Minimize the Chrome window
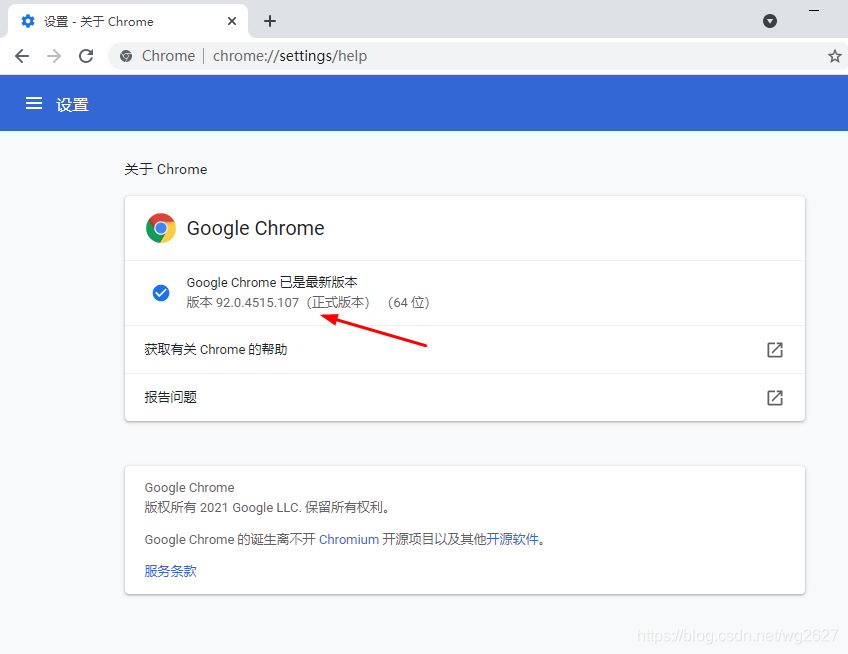Screen dimensions: 848x654 (814, 11)
